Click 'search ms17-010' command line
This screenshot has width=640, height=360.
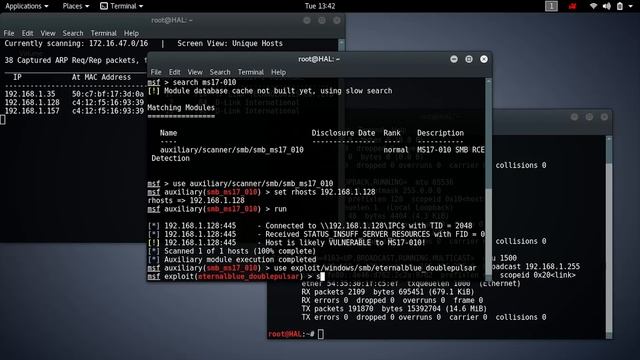coord(204,82)
